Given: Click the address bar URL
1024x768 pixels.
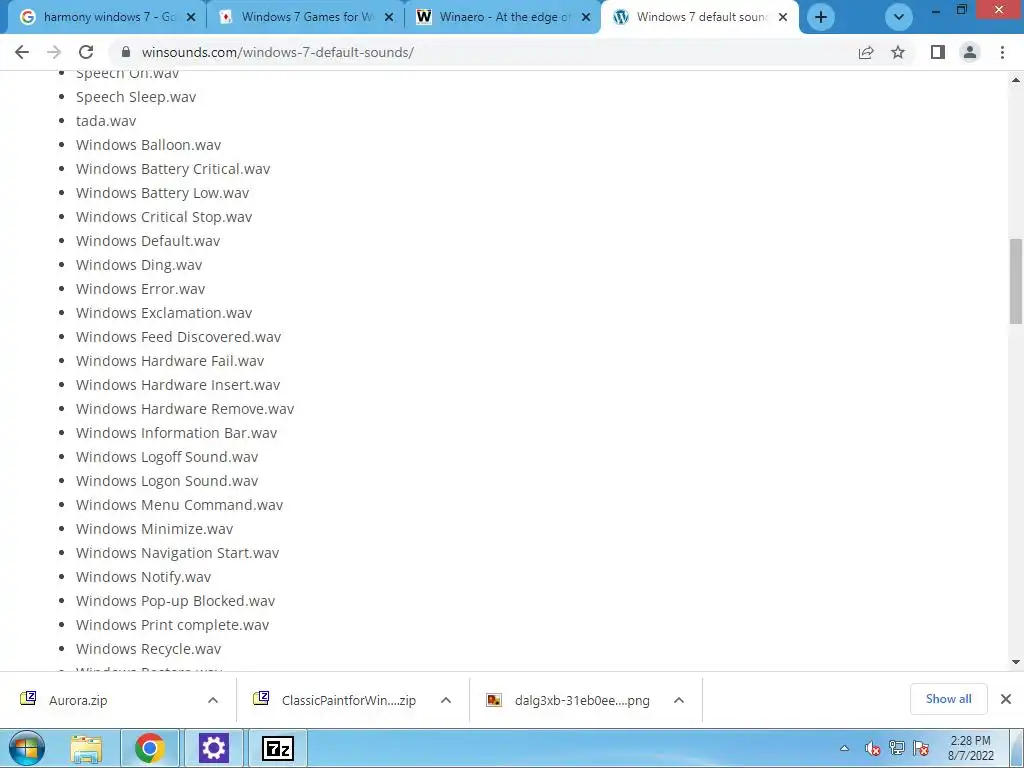Looking at the screenshot, I should coord(278,52).
